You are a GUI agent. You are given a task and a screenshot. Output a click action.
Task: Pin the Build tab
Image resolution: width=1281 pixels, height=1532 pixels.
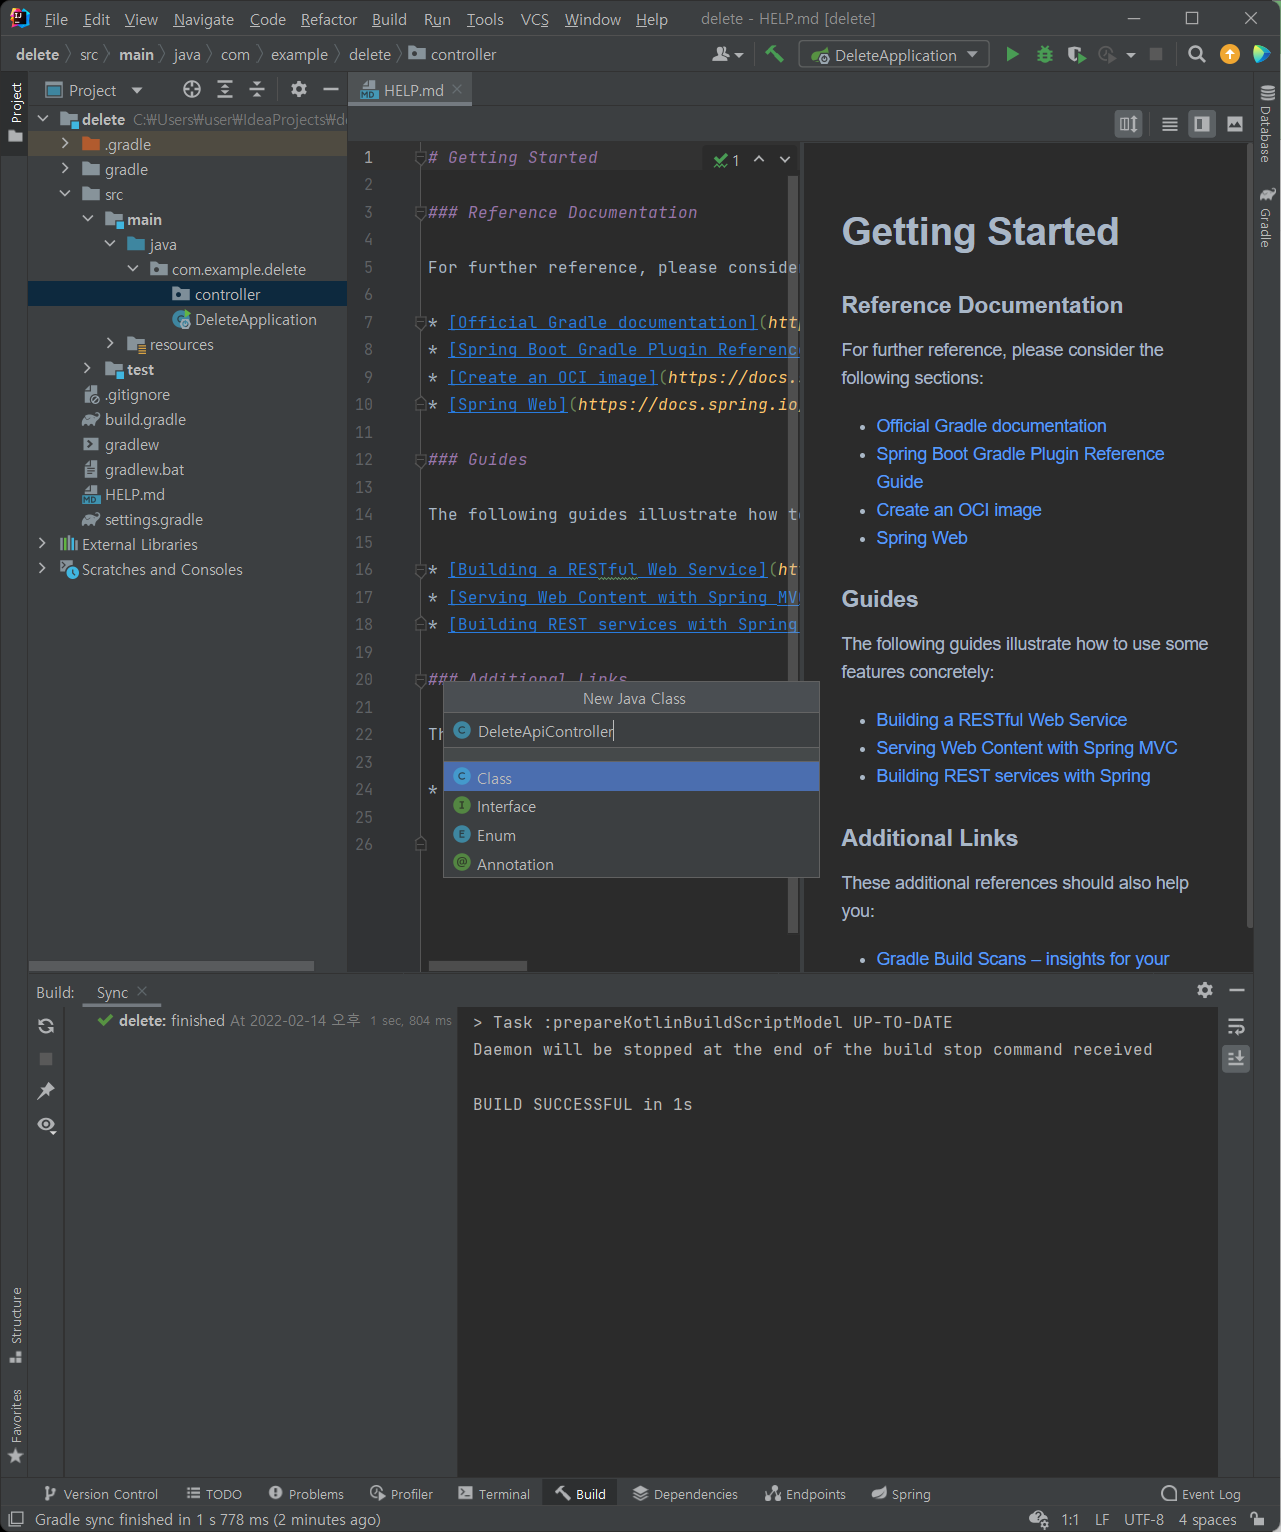46,1091
